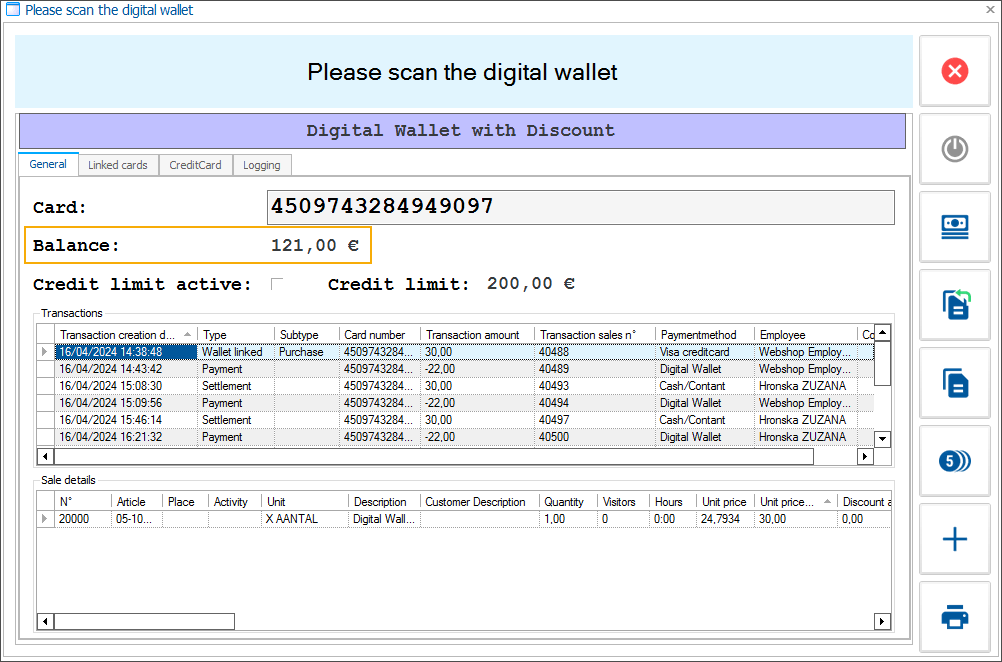This screenshot has height=662, width=1002.
Task: Click the plus icon to add an item
Action: click(954, 538)
